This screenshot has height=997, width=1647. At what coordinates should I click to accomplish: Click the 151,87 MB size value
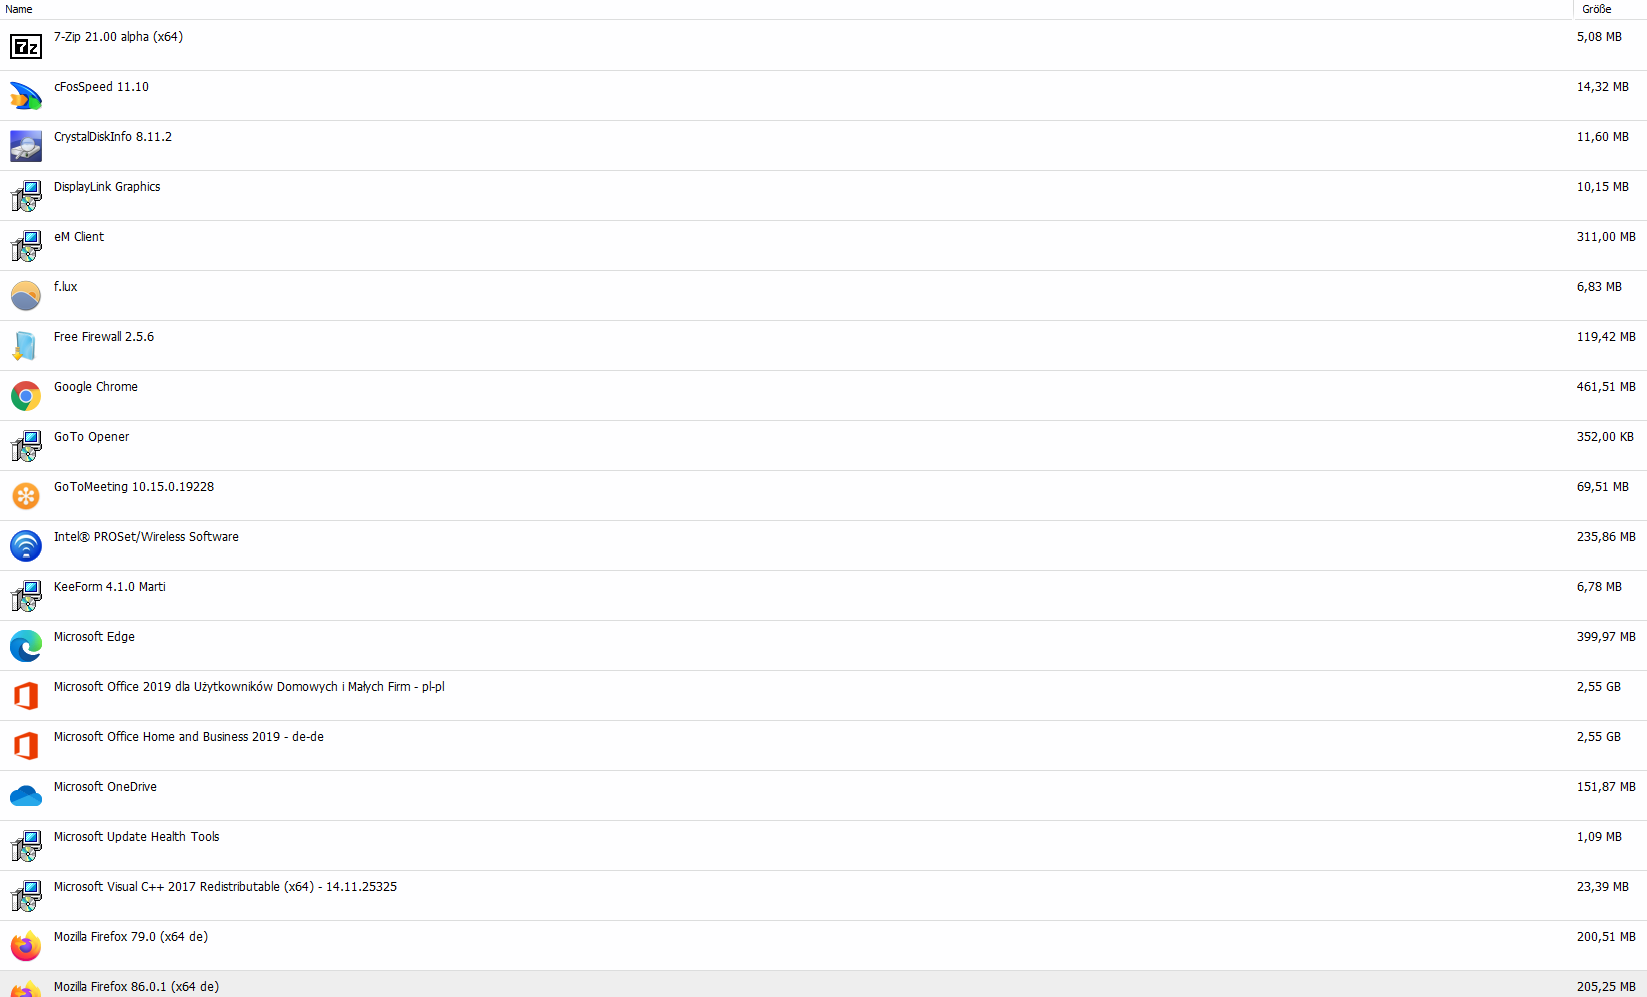(1606, 787)
